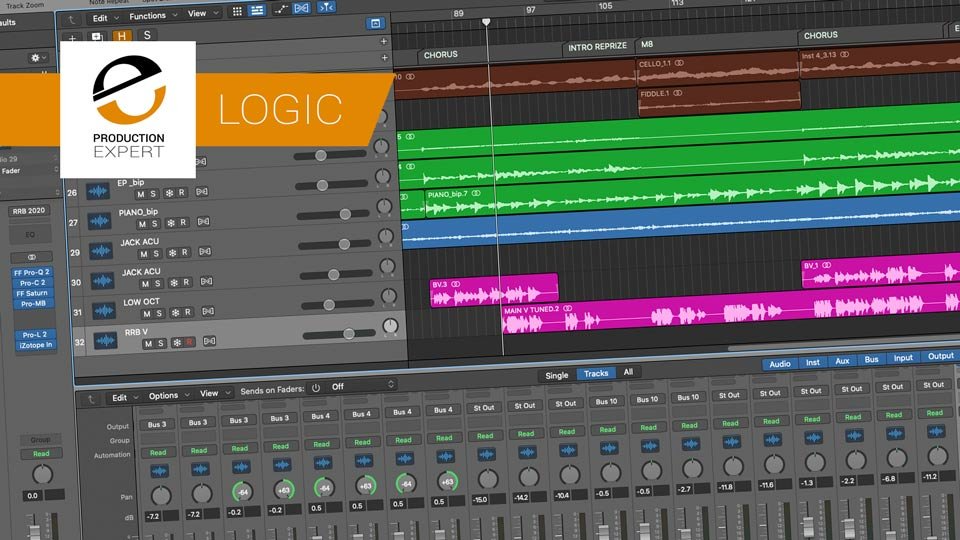Viewport: 960px width, 540px height.
Task: Click the PIANO_bip track waveform icon
Action: (99, 220)
